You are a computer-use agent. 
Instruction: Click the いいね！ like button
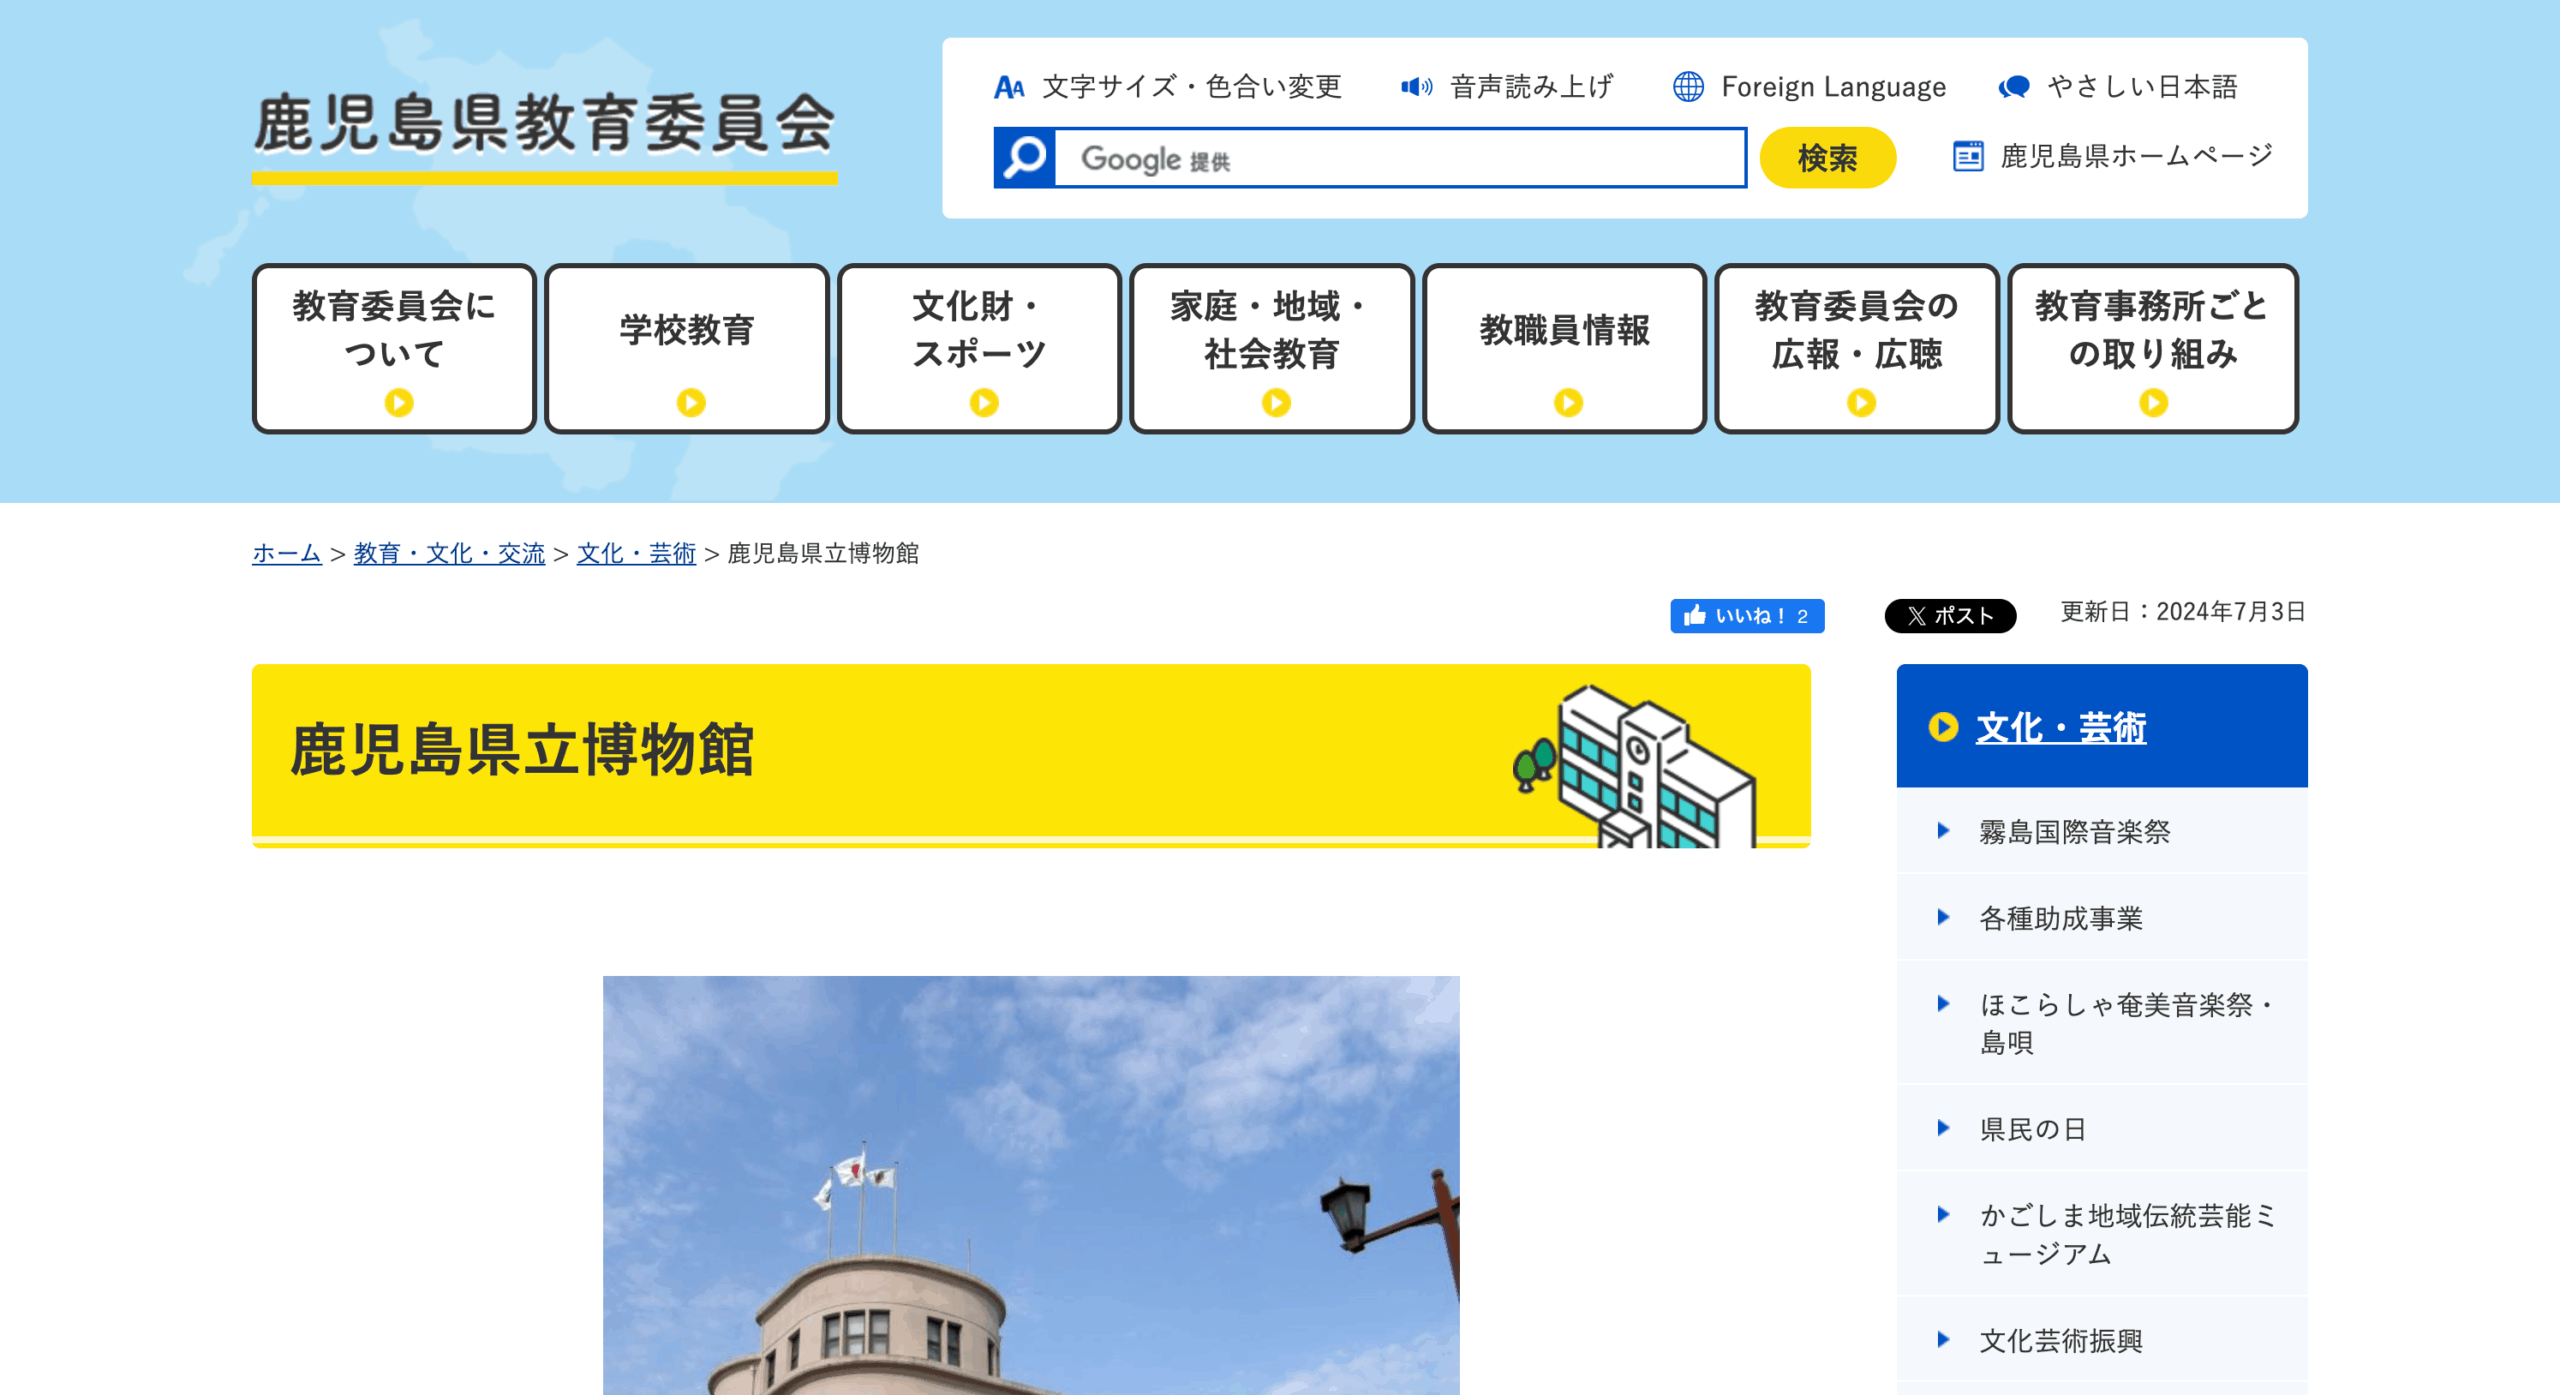pos(1747,616)
